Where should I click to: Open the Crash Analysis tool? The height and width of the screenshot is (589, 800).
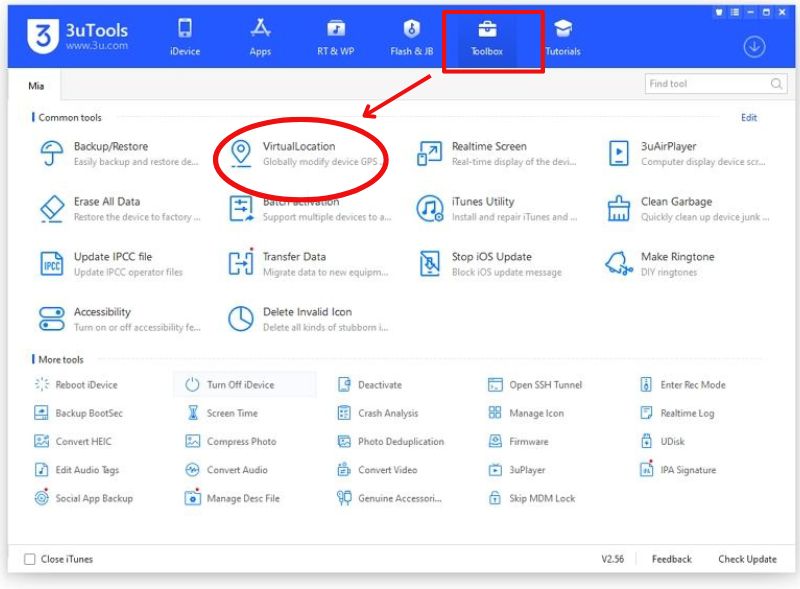coord(378,413)
